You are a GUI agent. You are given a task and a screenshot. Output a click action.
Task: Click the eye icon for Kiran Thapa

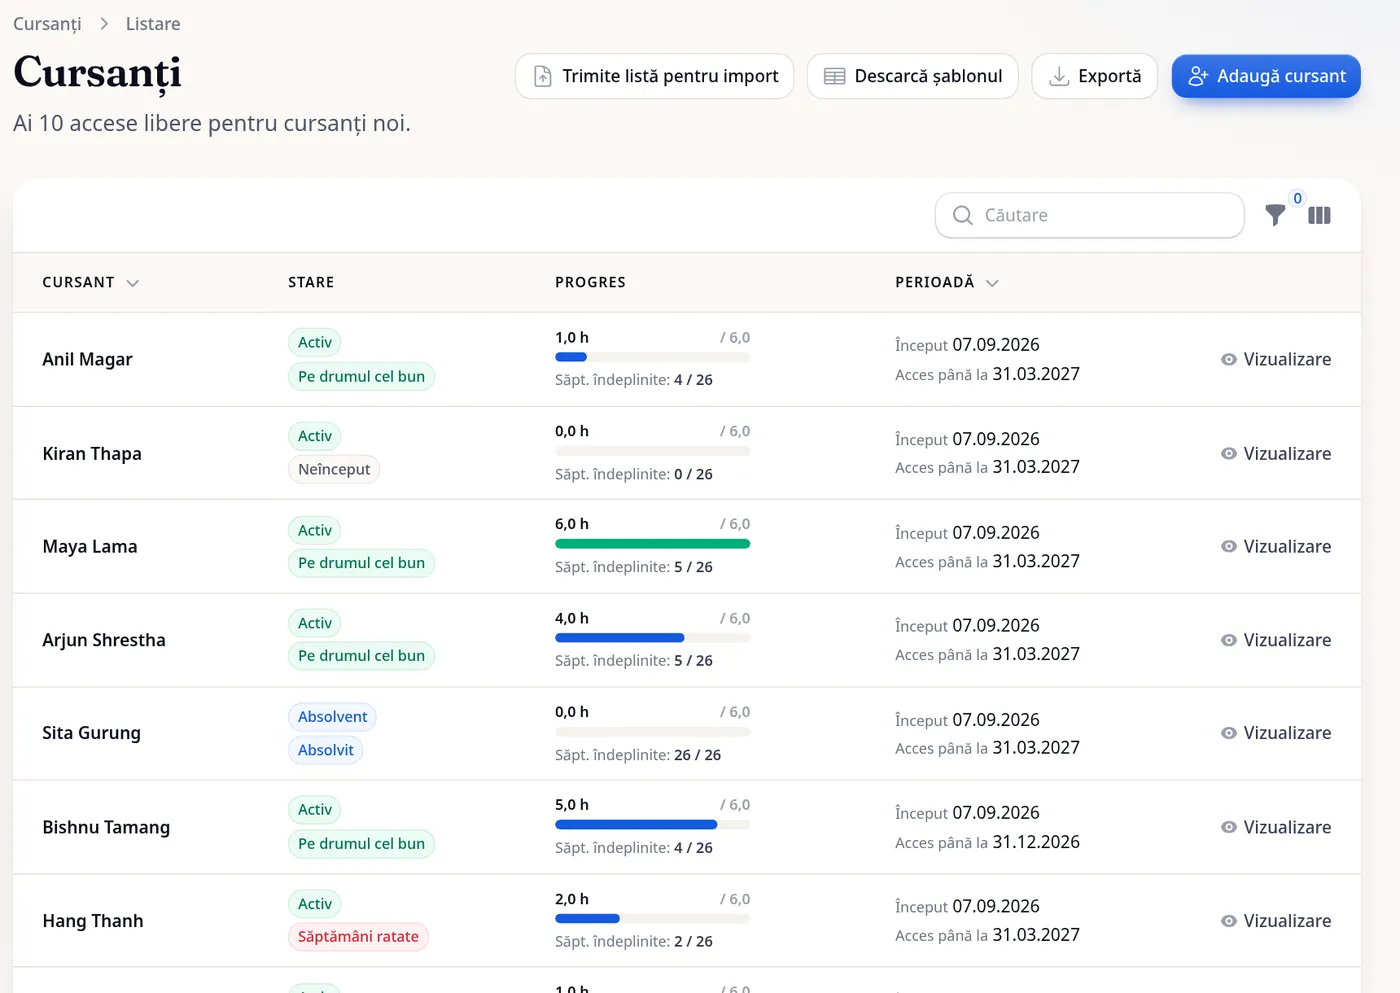pyautogui.click(x=1229, y=454)
